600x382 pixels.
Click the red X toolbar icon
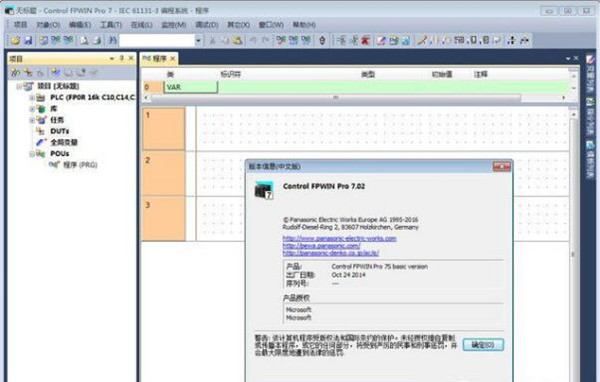coord(366,40)
